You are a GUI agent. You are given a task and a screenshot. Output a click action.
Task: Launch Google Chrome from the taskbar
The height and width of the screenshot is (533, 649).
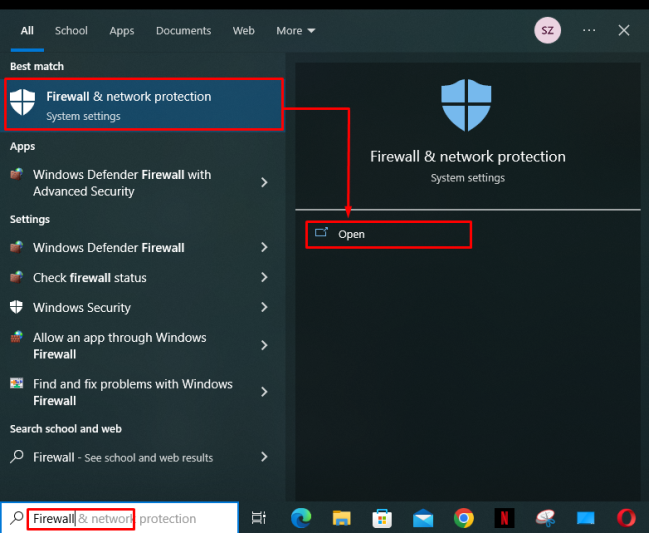pyautogui.click(x=464, y=518)
